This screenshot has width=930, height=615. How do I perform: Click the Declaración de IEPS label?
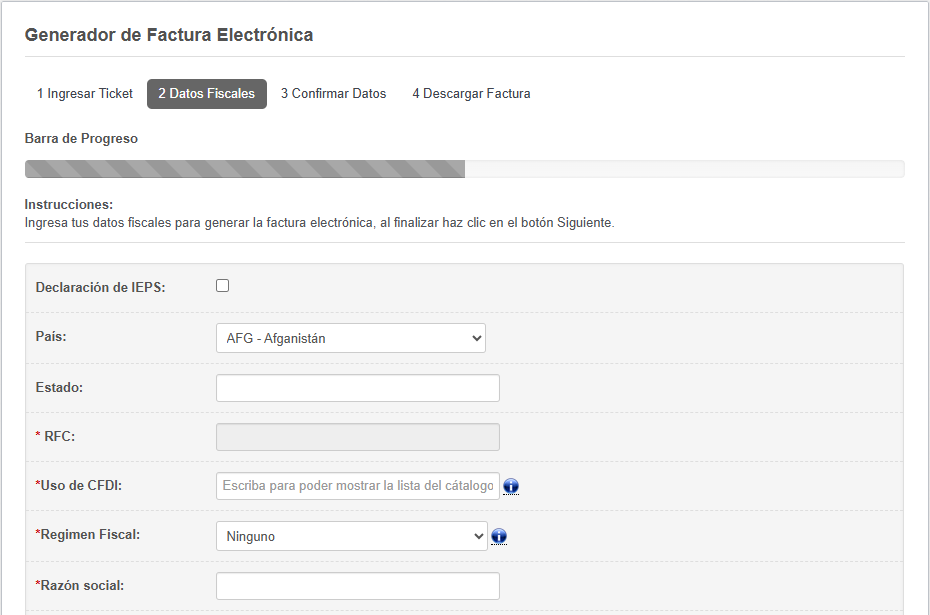[x=100, y=288]
